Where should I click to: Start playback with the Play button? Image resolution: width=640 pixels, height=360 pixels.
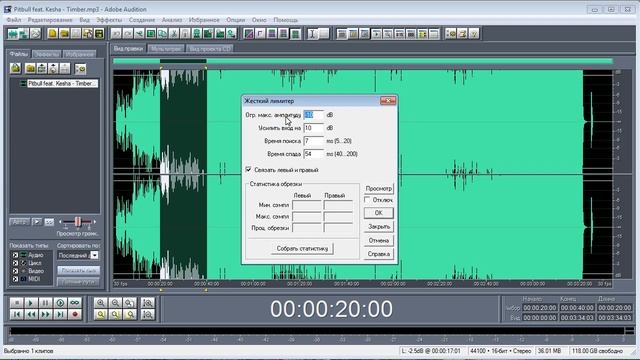(31, 303)
